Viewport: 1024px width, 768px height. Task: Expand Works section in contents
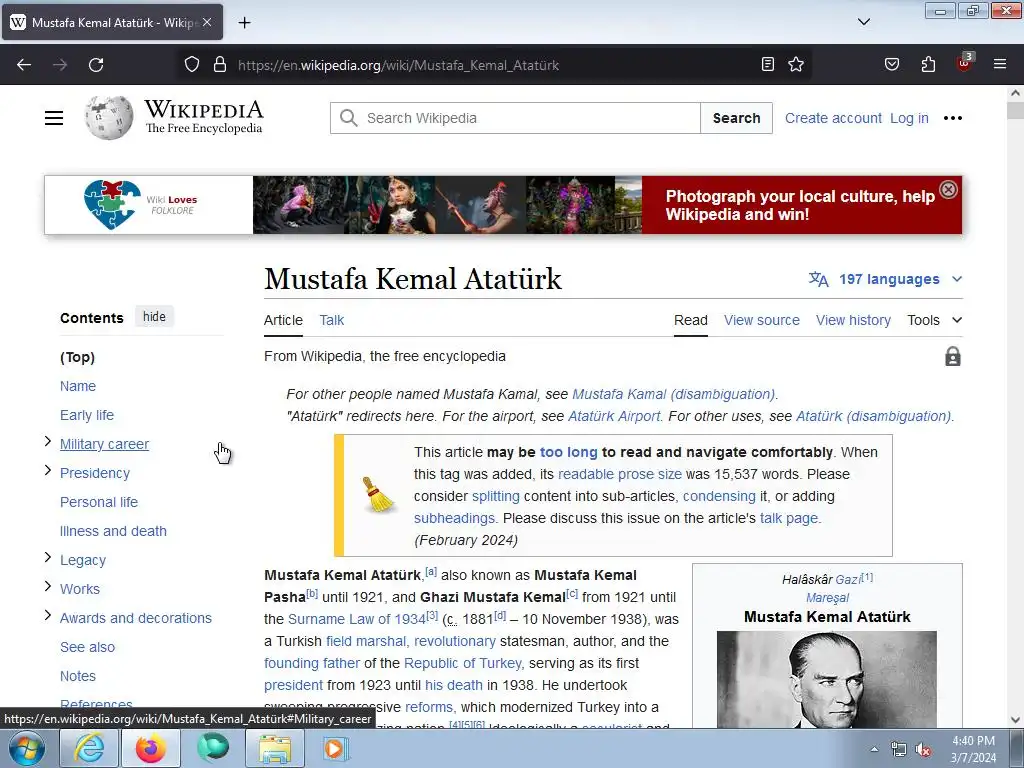tap(48, 586)
